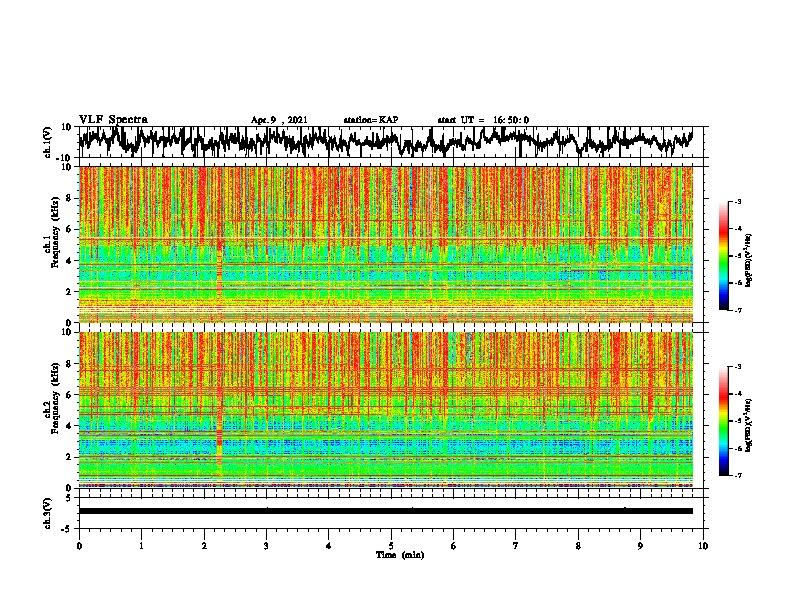Select the 'start UT = 16:50:0' text

coord(483,120)
